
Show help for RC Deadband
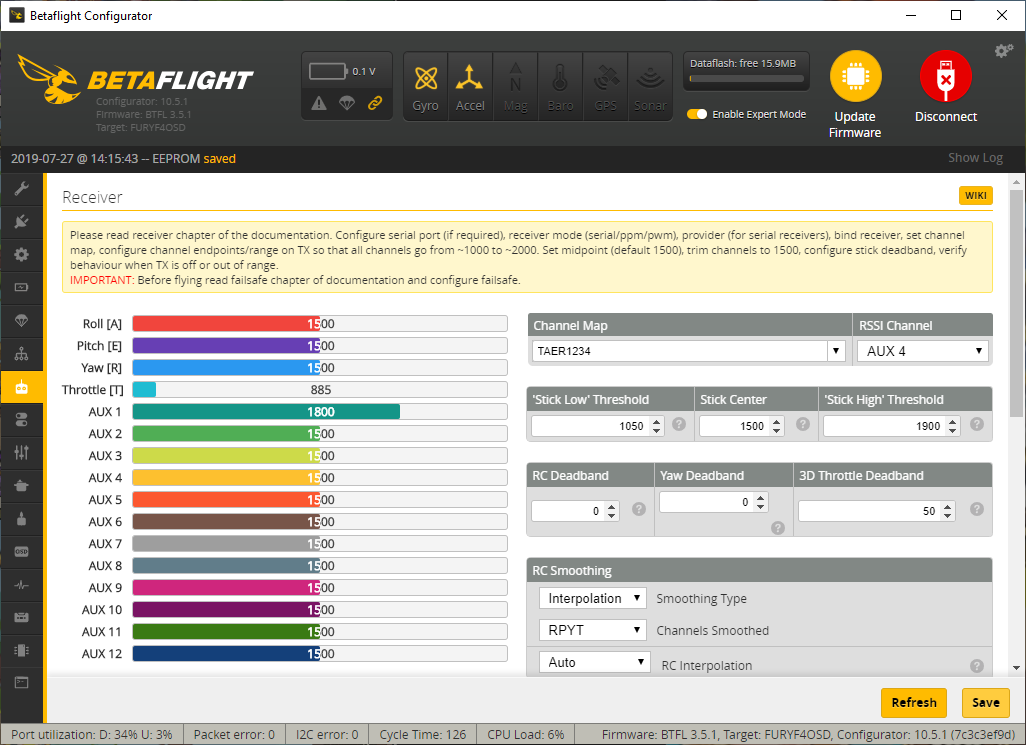(x=639, y=509)
